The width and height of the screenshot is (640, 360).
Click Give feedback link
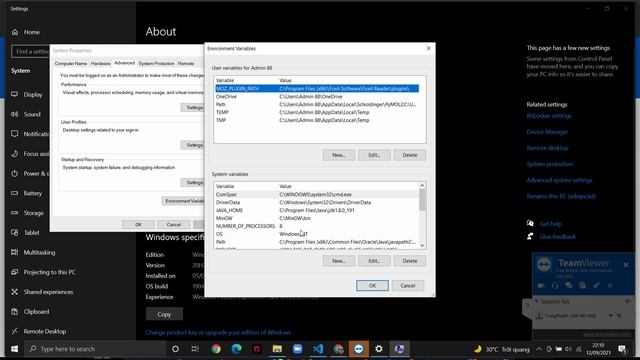click(x=558, y=237)
